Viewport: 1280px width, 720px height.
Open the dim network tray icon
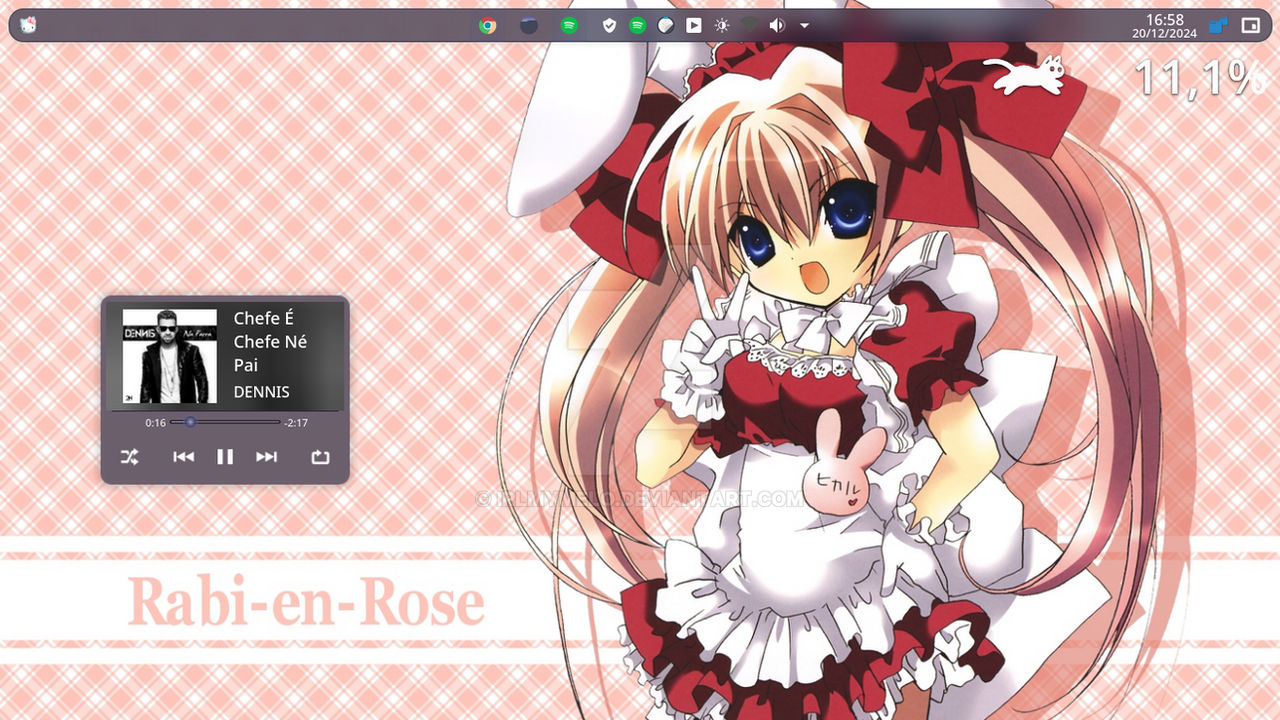click(749, 26)
